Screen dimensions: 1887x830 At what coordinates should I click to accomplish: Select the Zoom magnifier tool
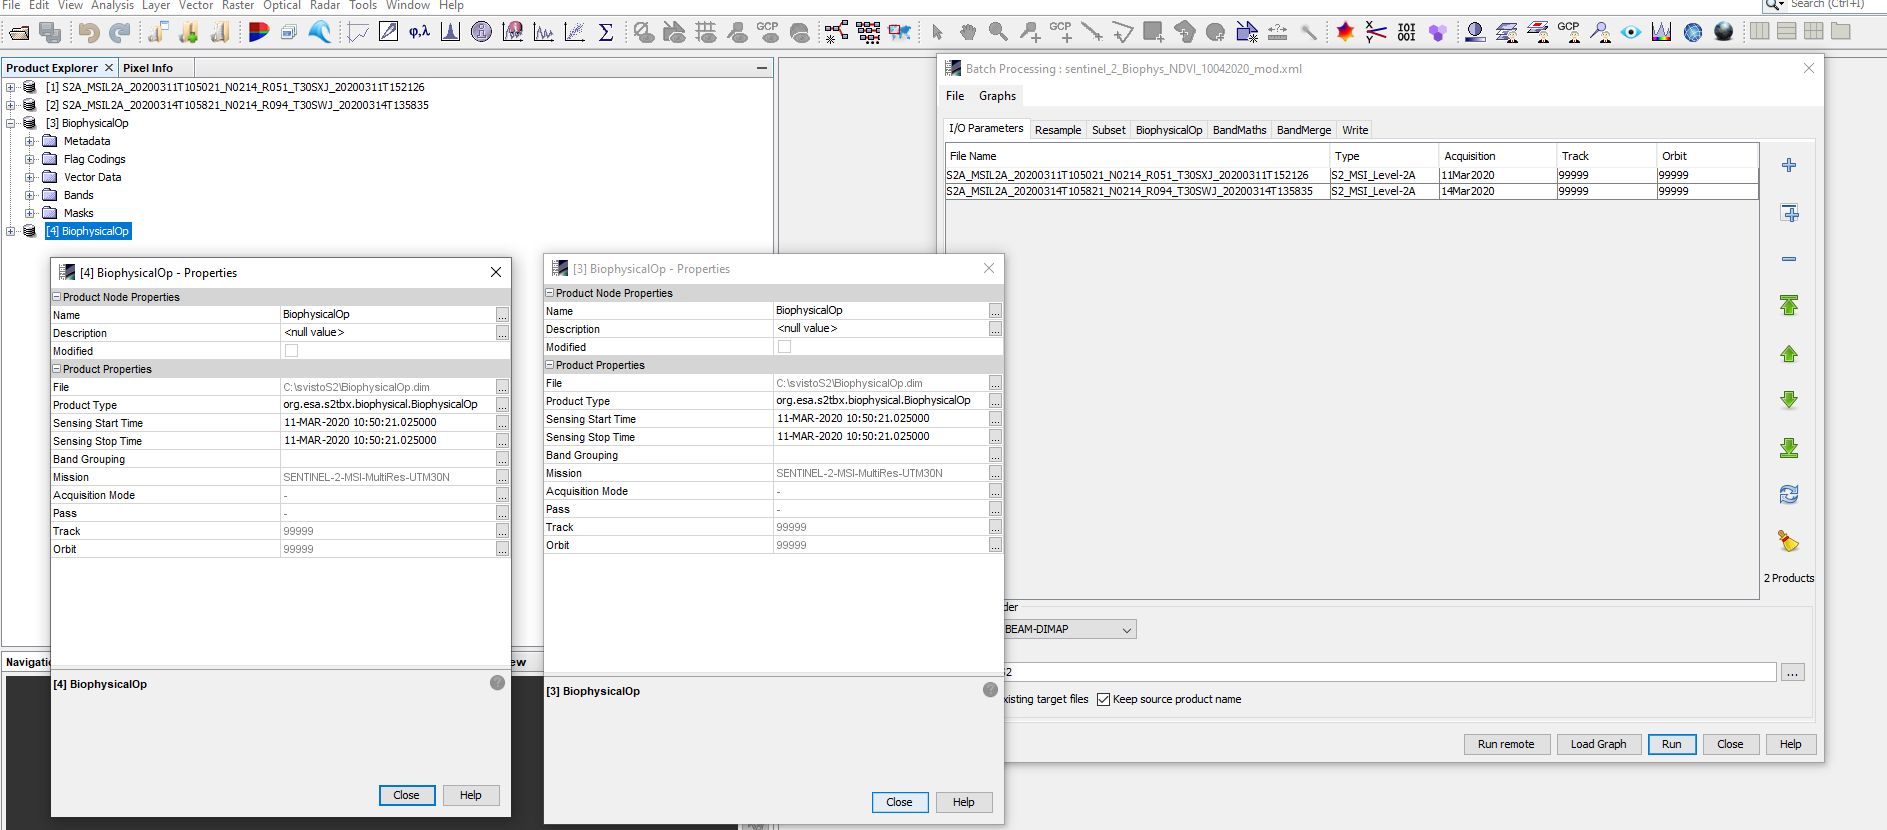pyautogui.click(x=998, y=32)
